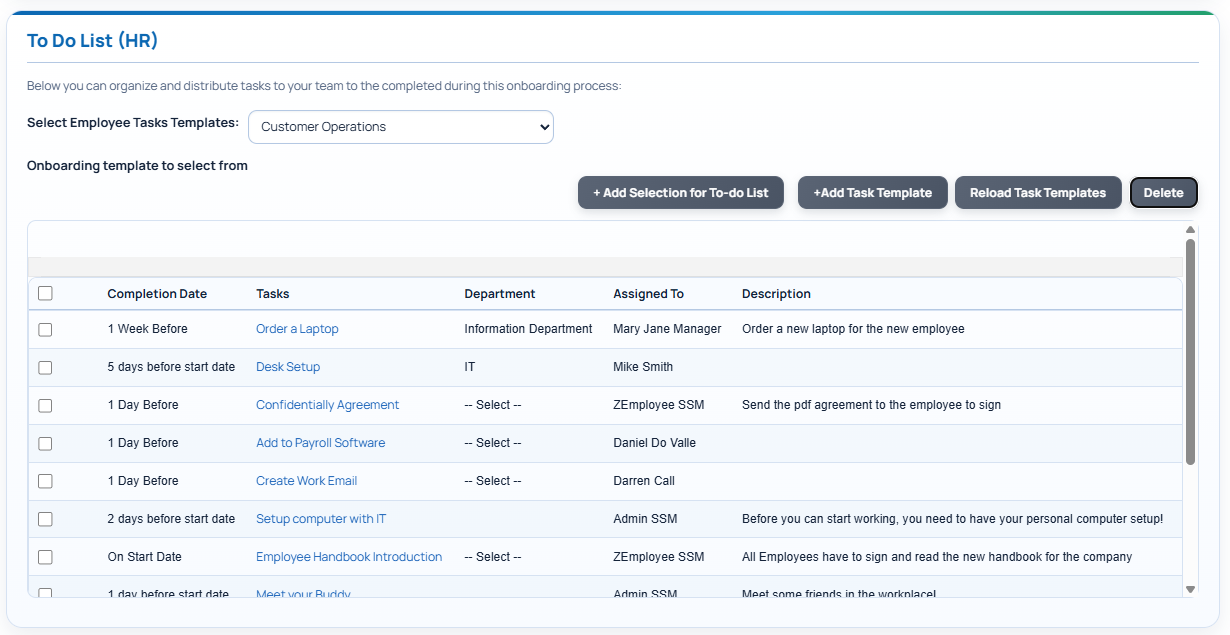Click Daniel Do Valle assignee cell
Image resolution: width=1230 pixels, height=635 pixels.
point(654,443)
